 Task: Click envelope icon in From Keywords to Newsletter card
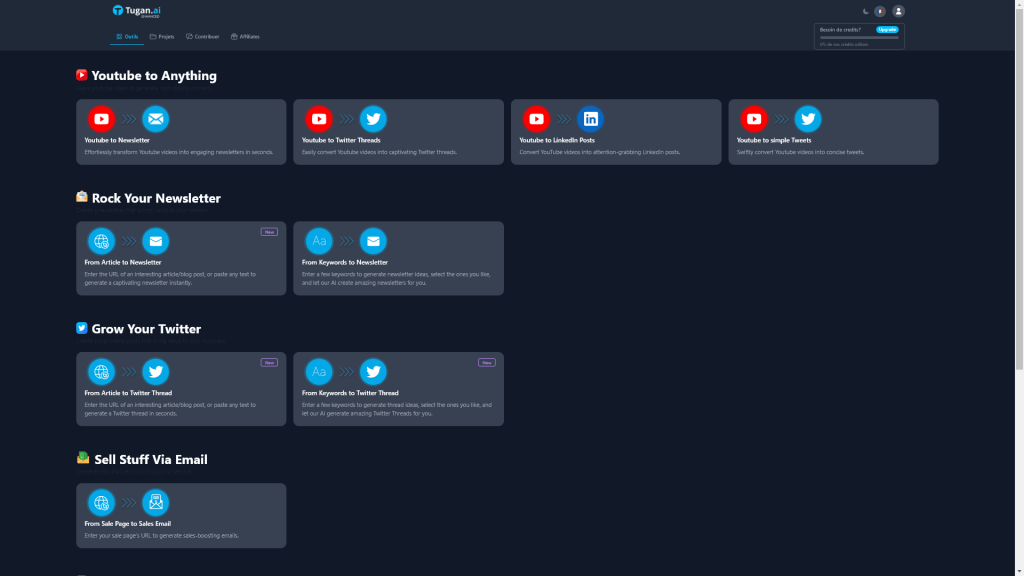(x=373, y=241)
